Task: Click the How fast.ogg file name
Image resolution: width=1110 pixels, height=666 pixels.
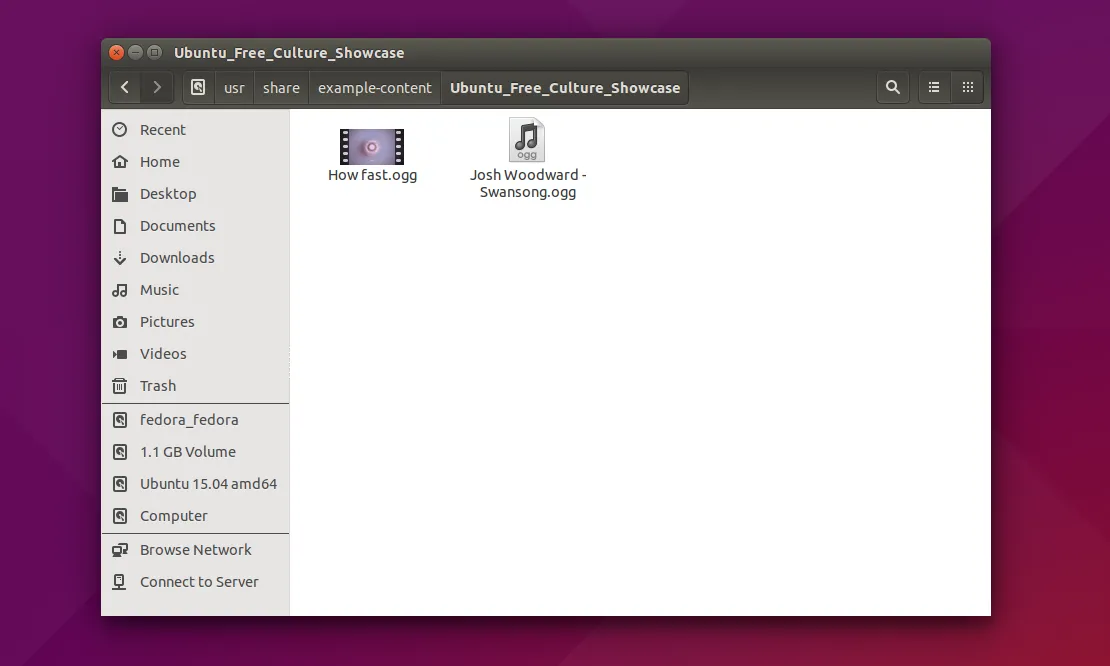Action: pos(372,175)
